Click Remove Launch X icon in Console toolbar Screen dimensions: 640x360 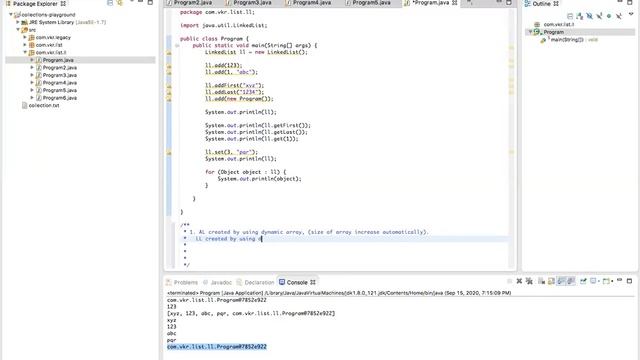coord(519,281)
